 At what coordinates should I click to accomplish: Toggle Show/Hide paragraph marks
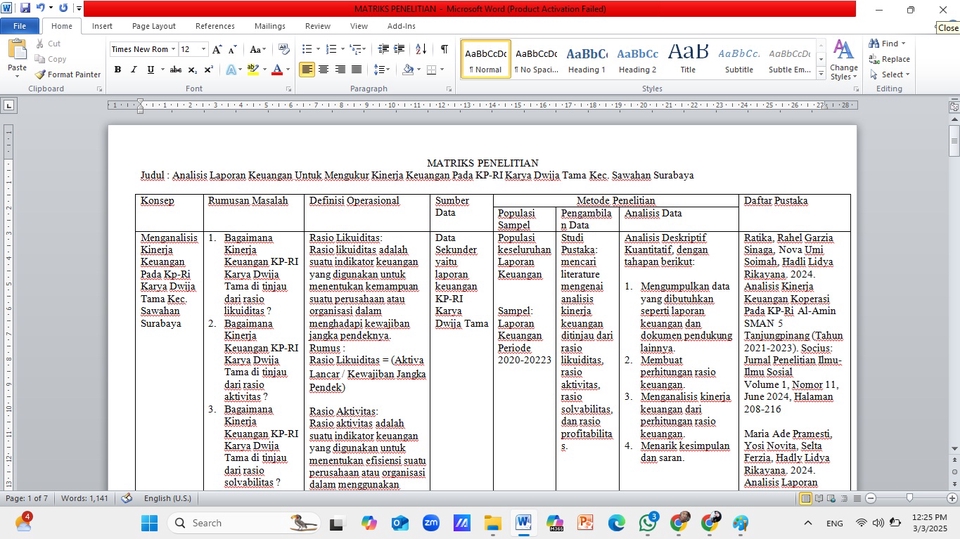point(444,49)
